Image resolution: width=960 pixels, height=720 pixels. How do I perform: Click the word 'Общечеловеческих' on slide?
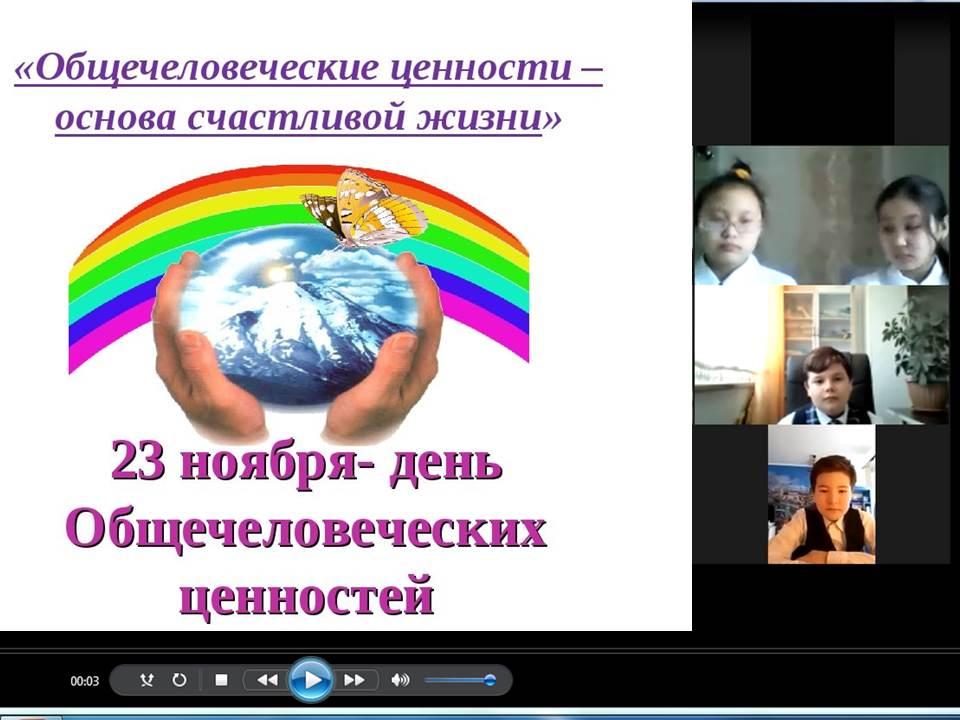[x=306, y=531]
